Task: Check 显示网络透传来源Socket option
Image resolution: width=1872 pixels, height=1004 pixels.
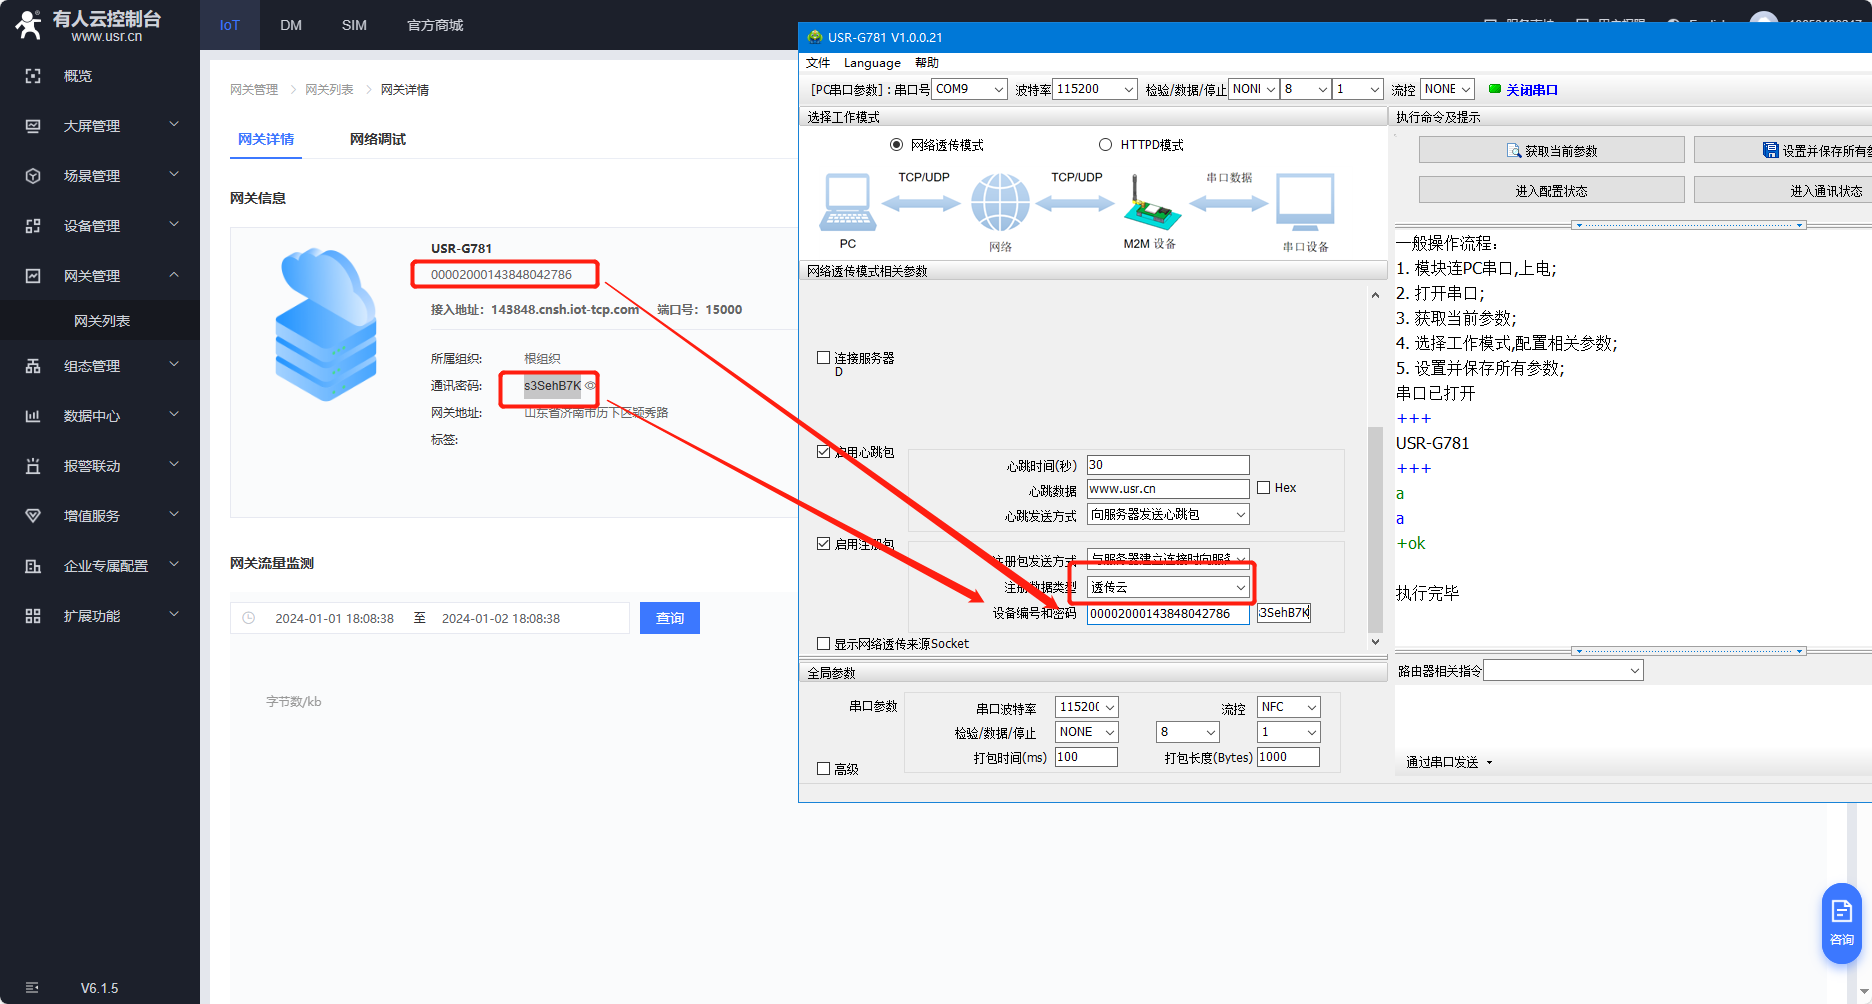Action: point(824,644)
